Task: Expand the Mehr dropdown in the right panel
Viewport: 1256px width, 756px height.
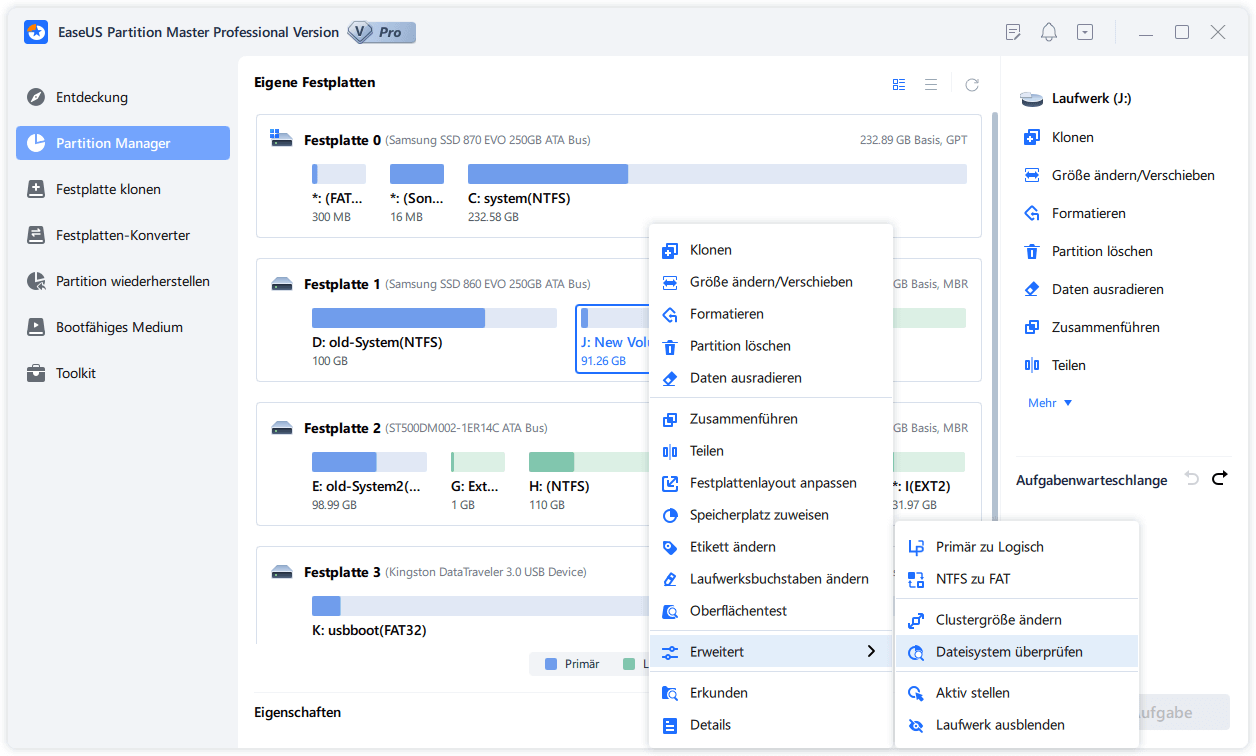Action: (x=1050, y=403)
